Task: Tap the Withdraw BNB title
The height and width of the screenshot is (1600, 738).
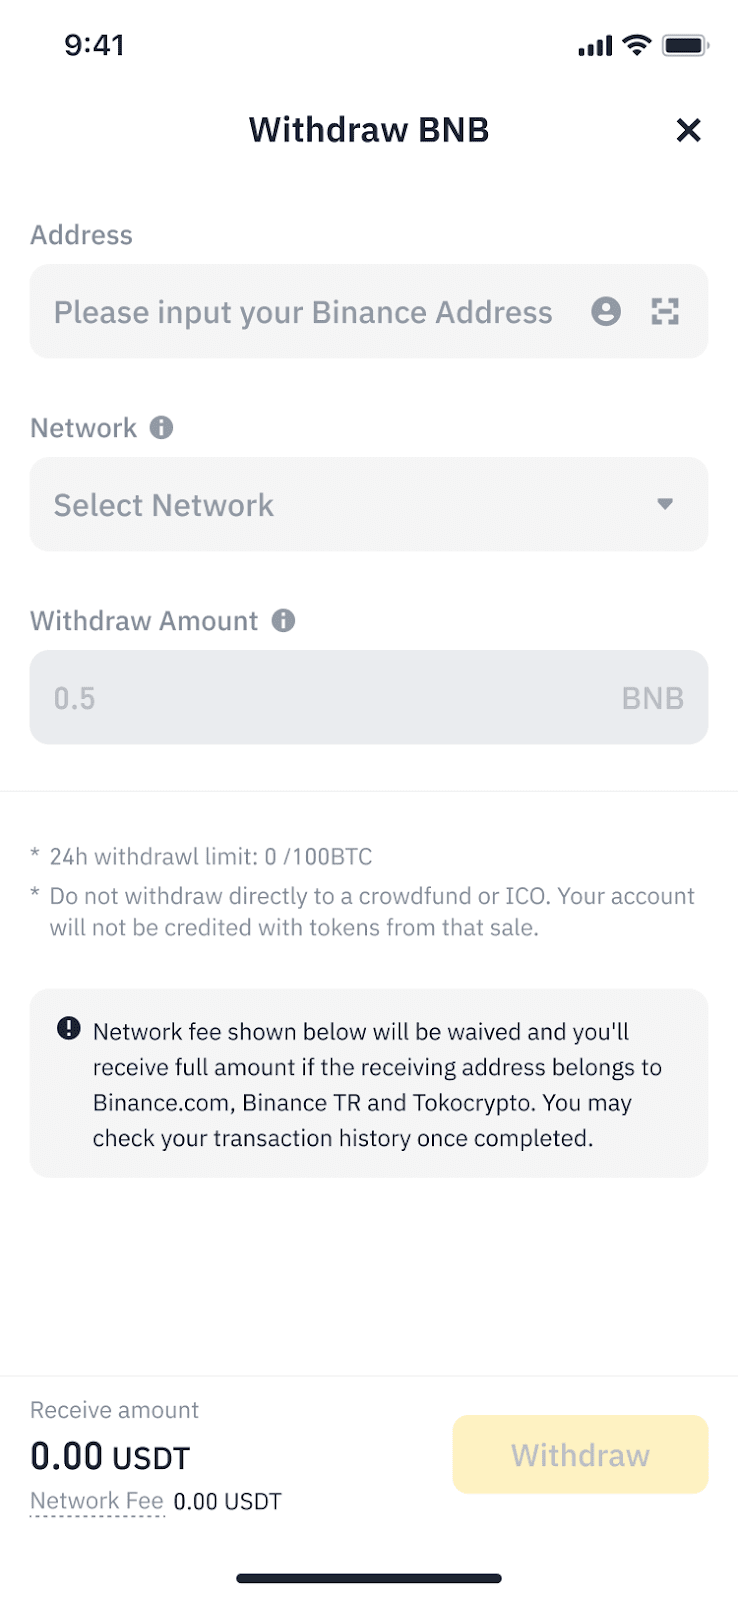Action: click(369, 130)
